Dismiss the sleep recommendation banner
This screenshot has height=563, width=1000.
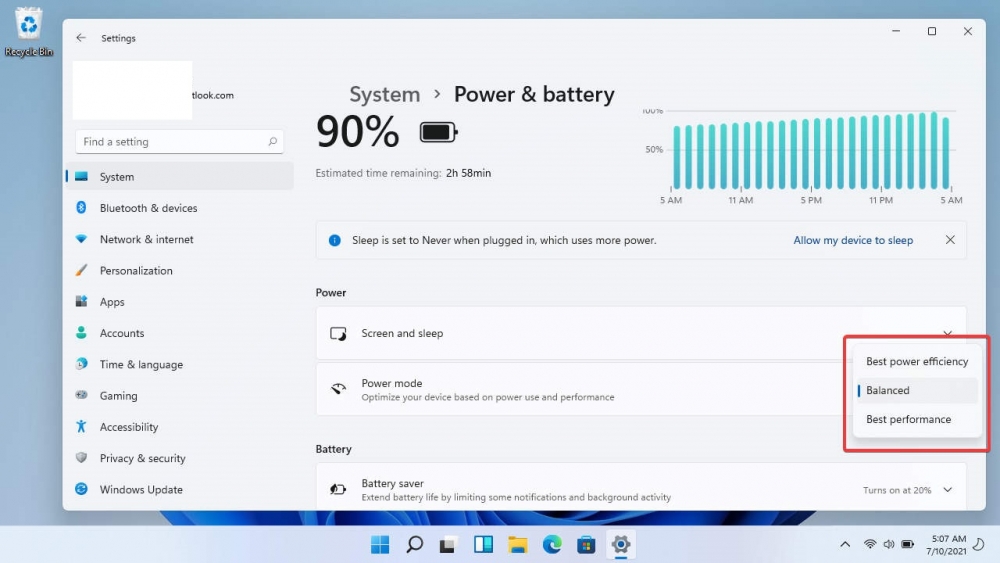tap(950, 240)
